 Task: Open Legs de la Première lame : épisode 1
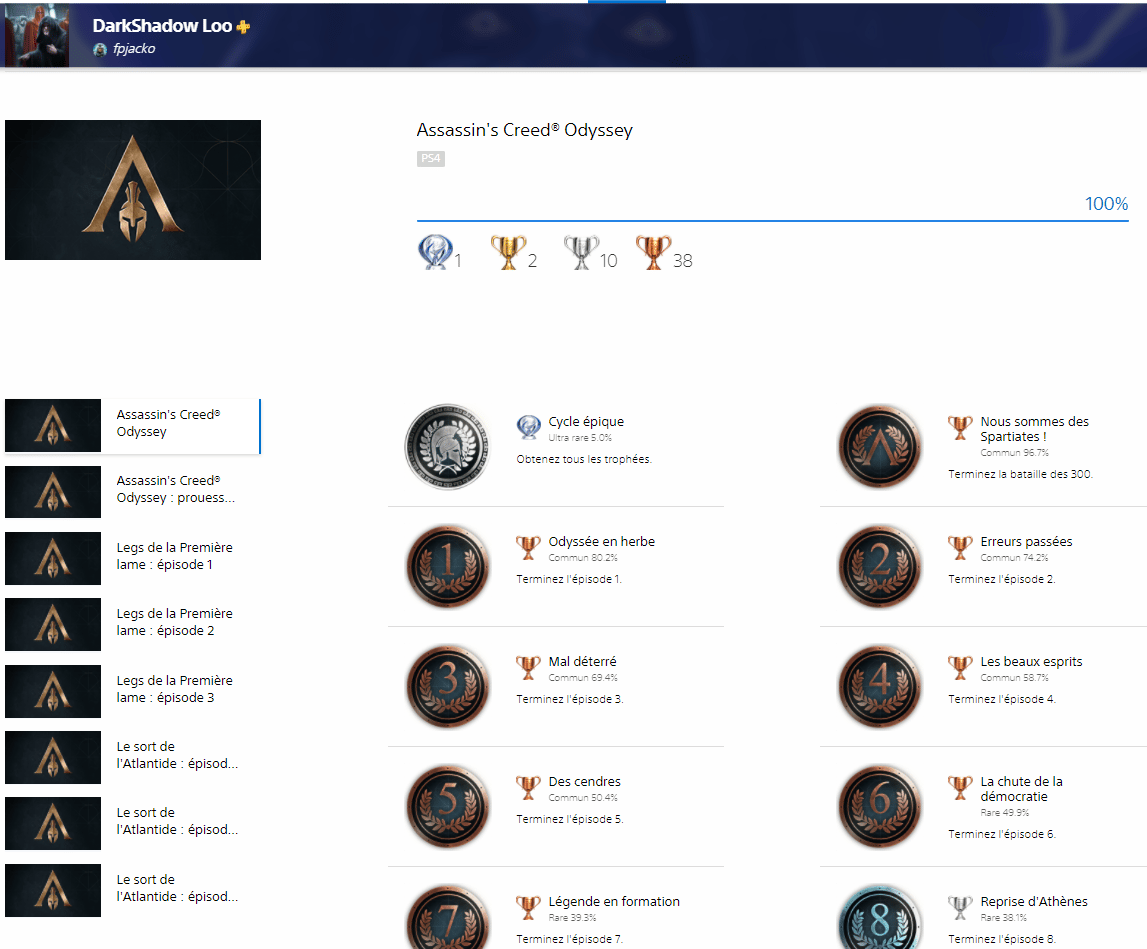click(133, 558)
